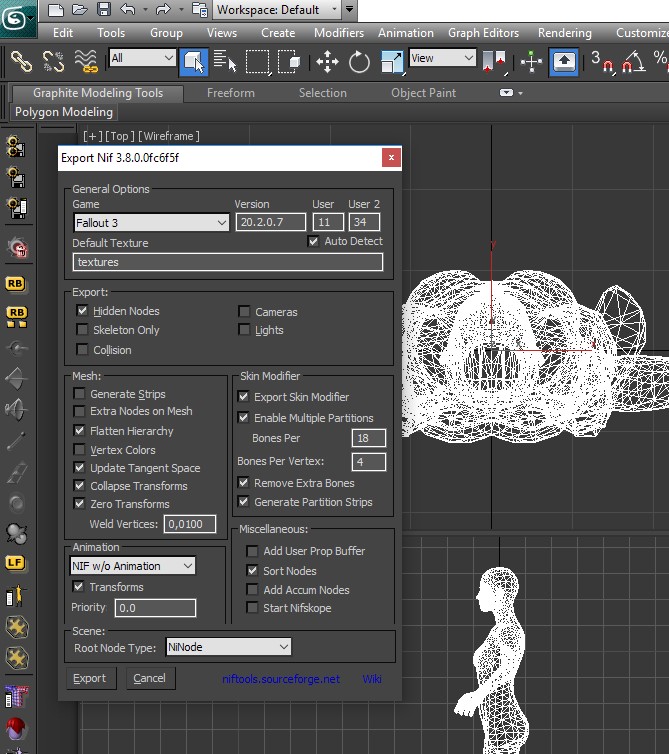Enable the Start Nifskope checkbox
Viewport: 669px width, 754px height.
point(252,607)
